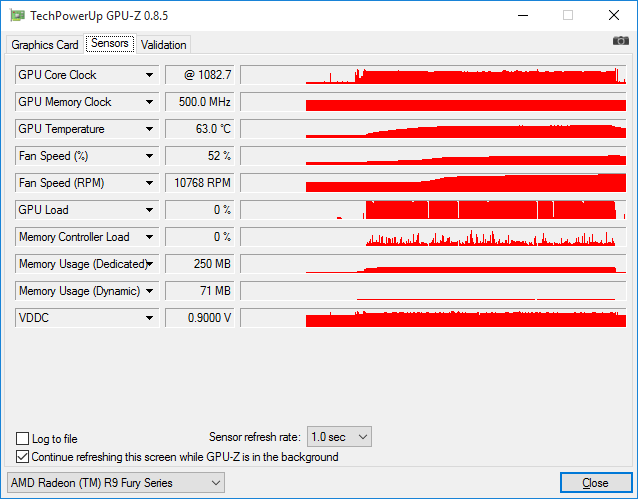Click the GPU Load history graph
Screen dimensions: 638x499
433,210
